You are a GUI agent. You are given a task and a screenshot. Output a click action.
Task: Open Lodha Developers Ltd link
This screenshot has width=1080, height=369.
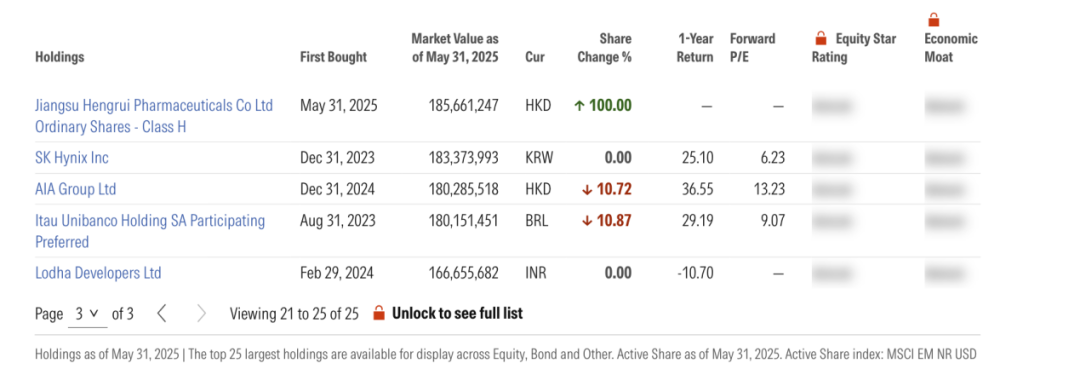click(x=98, y=273)
